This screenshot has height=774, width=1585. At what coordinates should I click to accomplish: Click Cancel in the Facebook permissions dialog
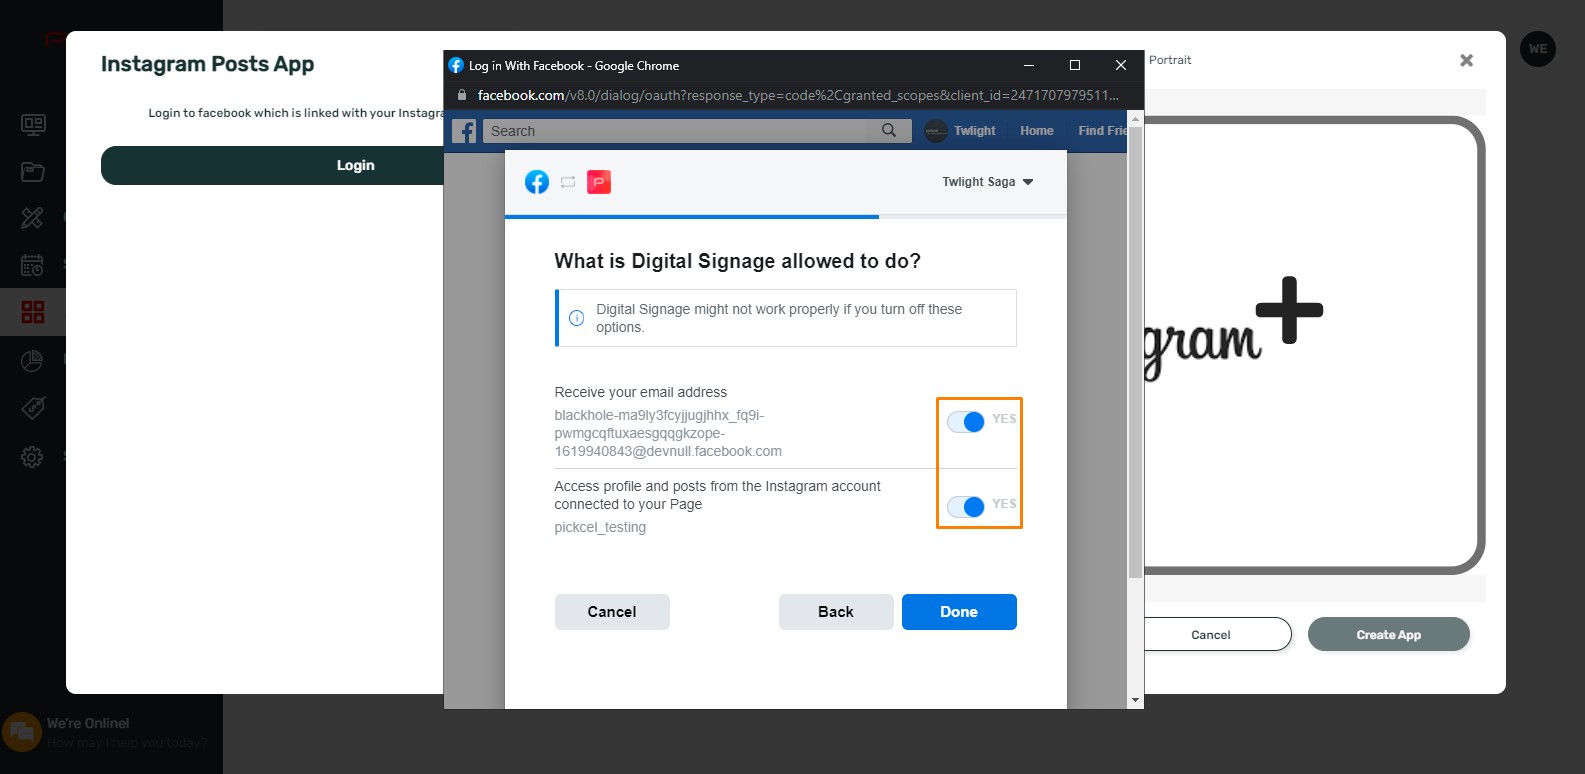coord(612,612)
